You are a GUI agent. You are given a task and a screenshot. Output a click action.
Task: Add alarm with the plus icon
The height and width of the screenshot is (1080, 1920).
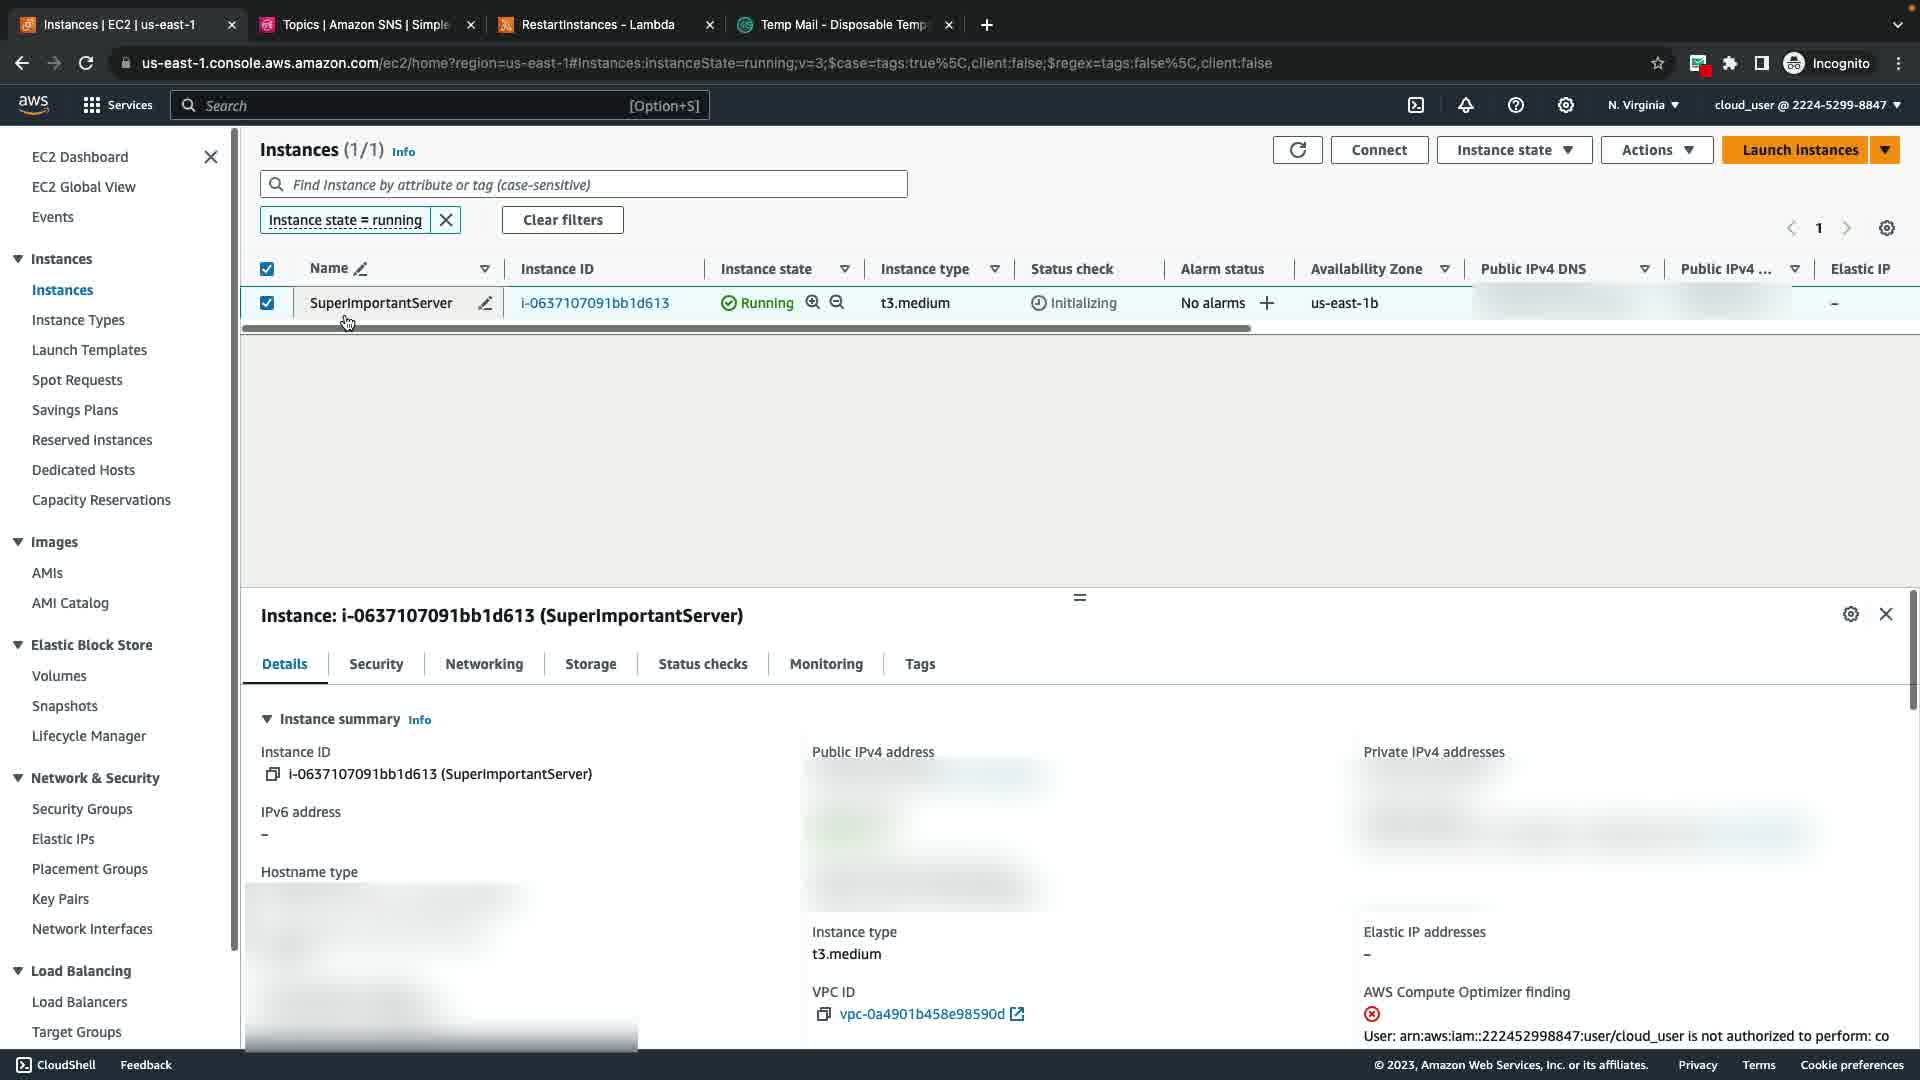point(1267,303)
